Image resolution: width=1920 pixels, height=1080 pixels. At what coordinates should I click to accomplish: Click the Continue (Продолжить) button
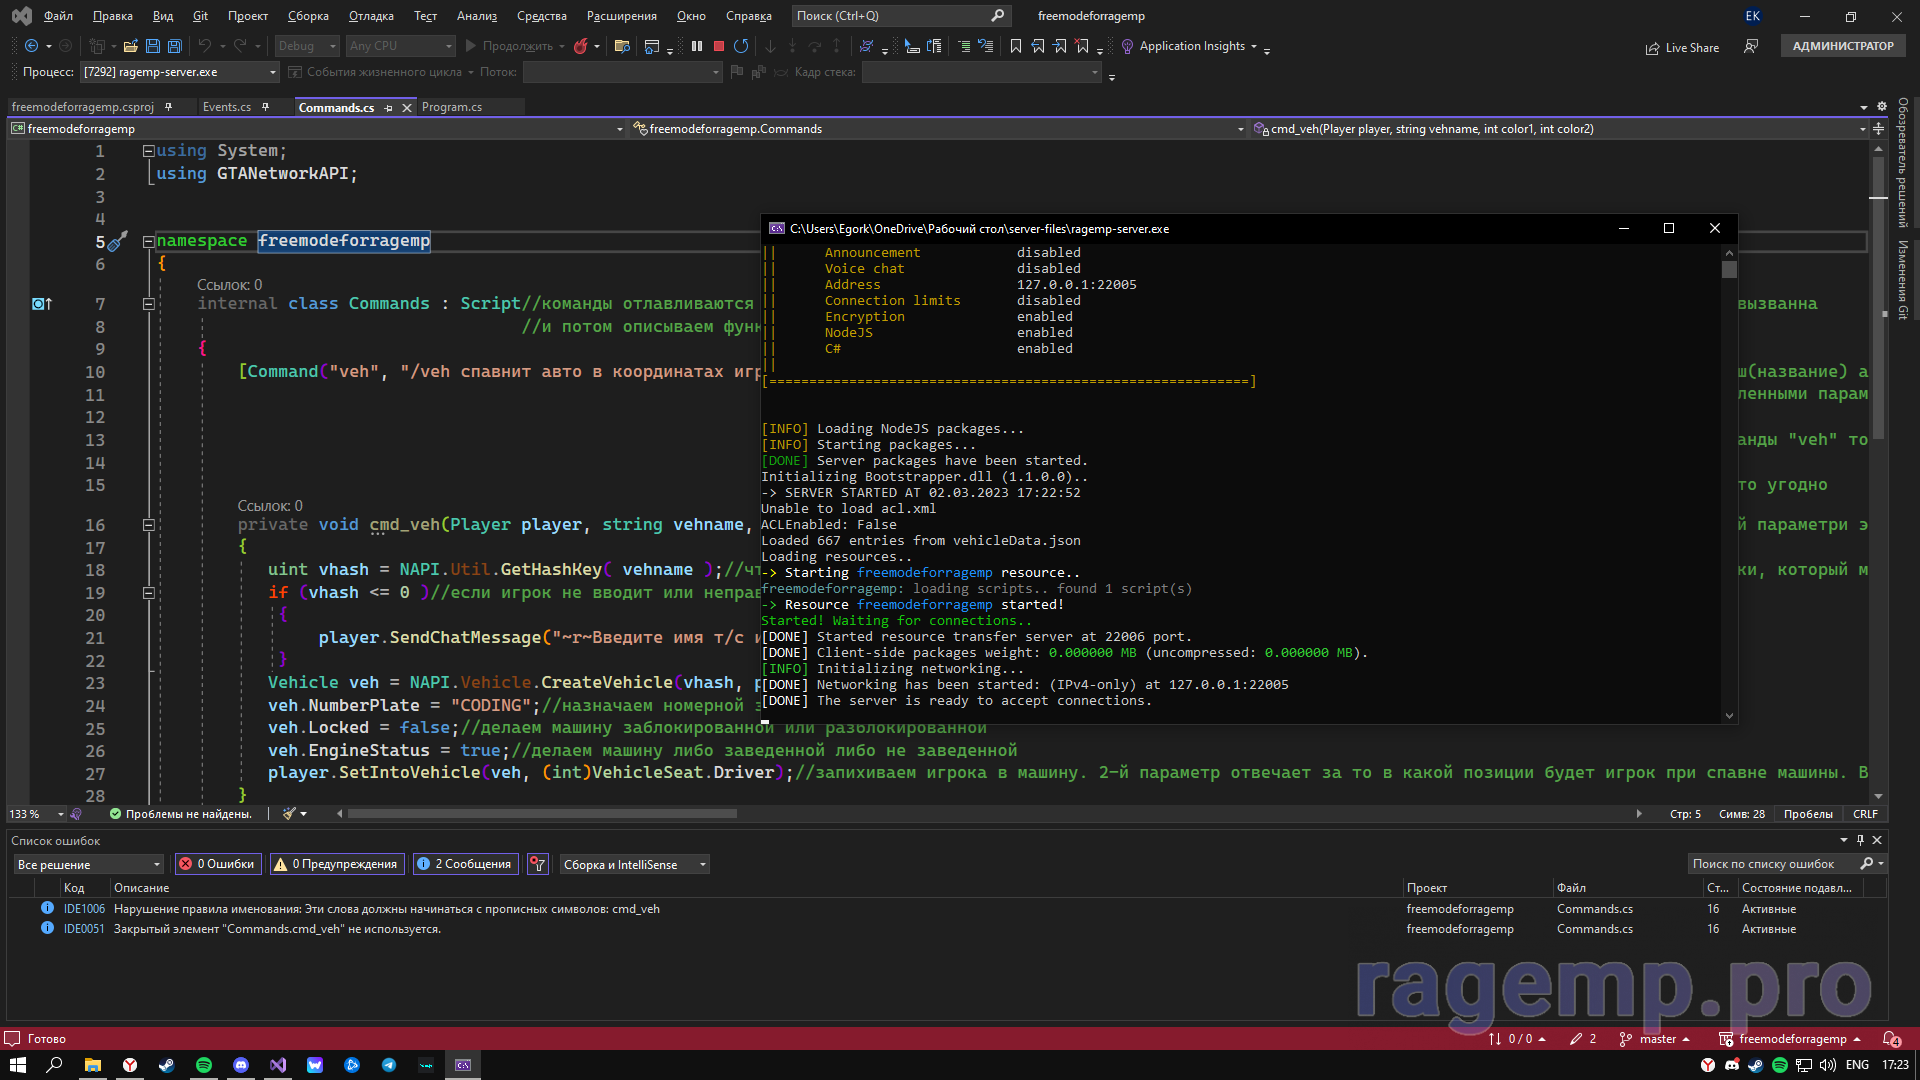[508, 46]
